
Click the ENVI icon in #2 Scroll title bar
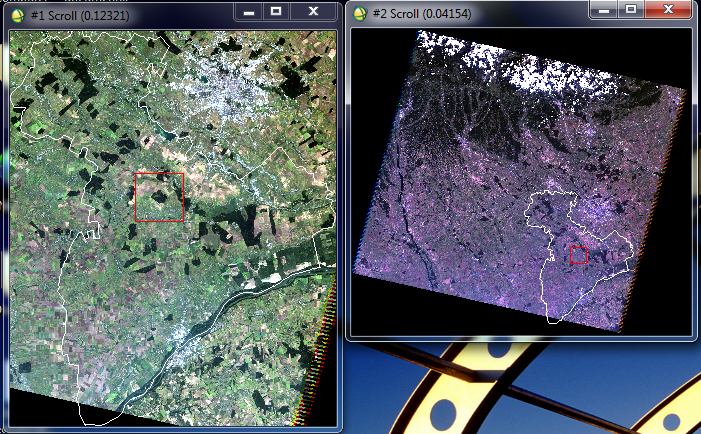click(360, 14)
